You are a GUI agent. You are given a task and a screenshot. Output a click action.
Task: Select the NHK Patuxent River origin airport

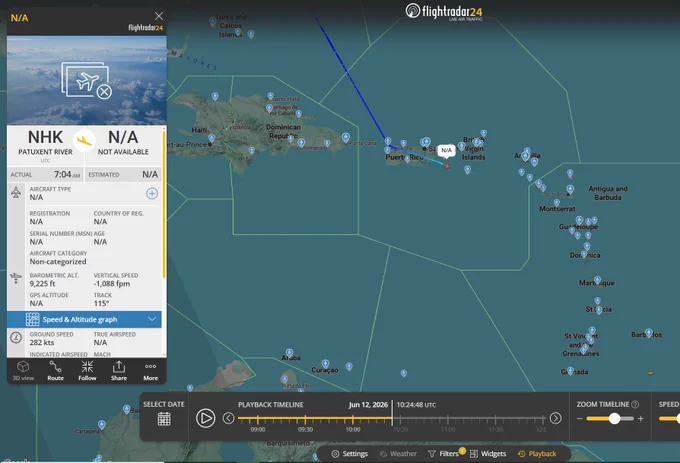[x=45, y=143]
